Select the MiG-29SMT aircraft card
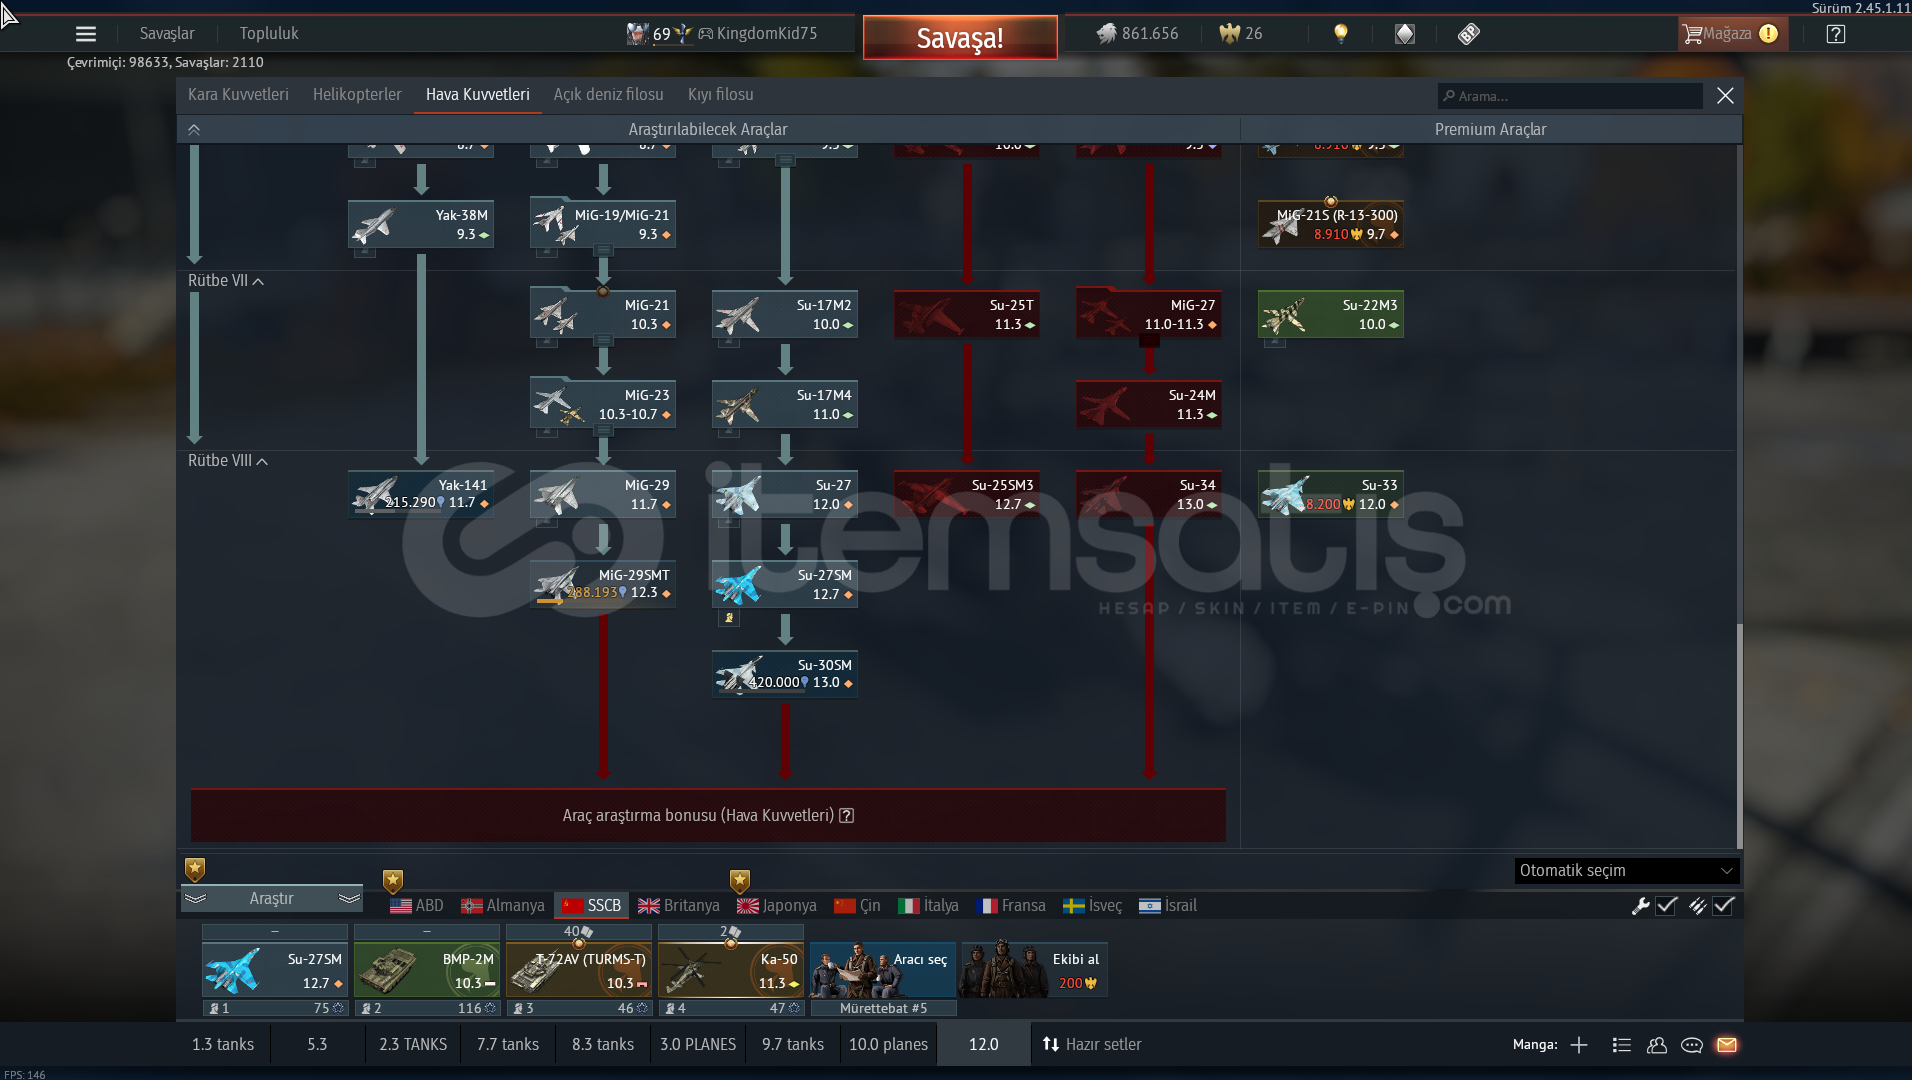 click(x=603, y=585)
